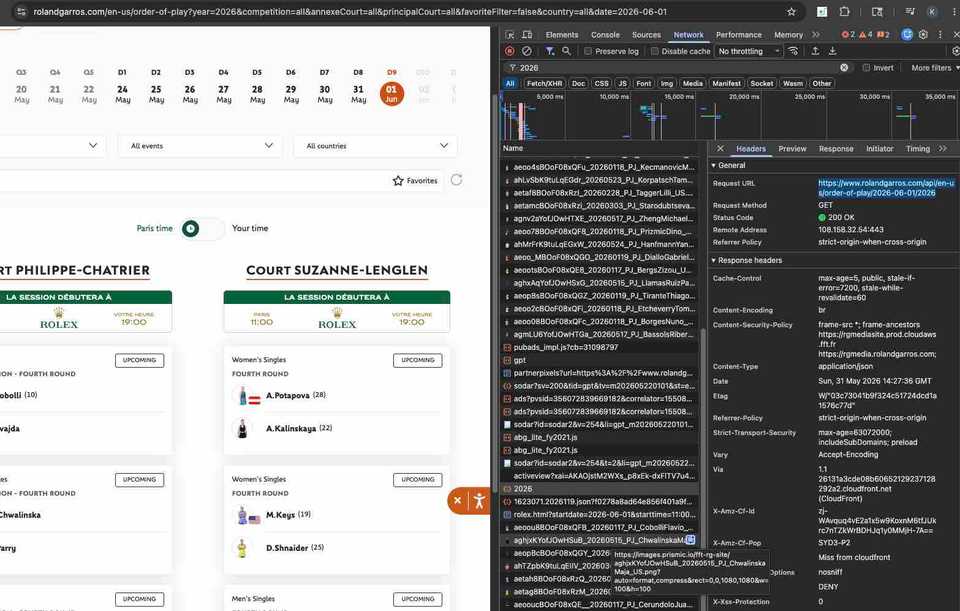This screenshot has width=960, height=611.
Task: Enable Preserve log checkbox
Action: (x=588, y=51)
